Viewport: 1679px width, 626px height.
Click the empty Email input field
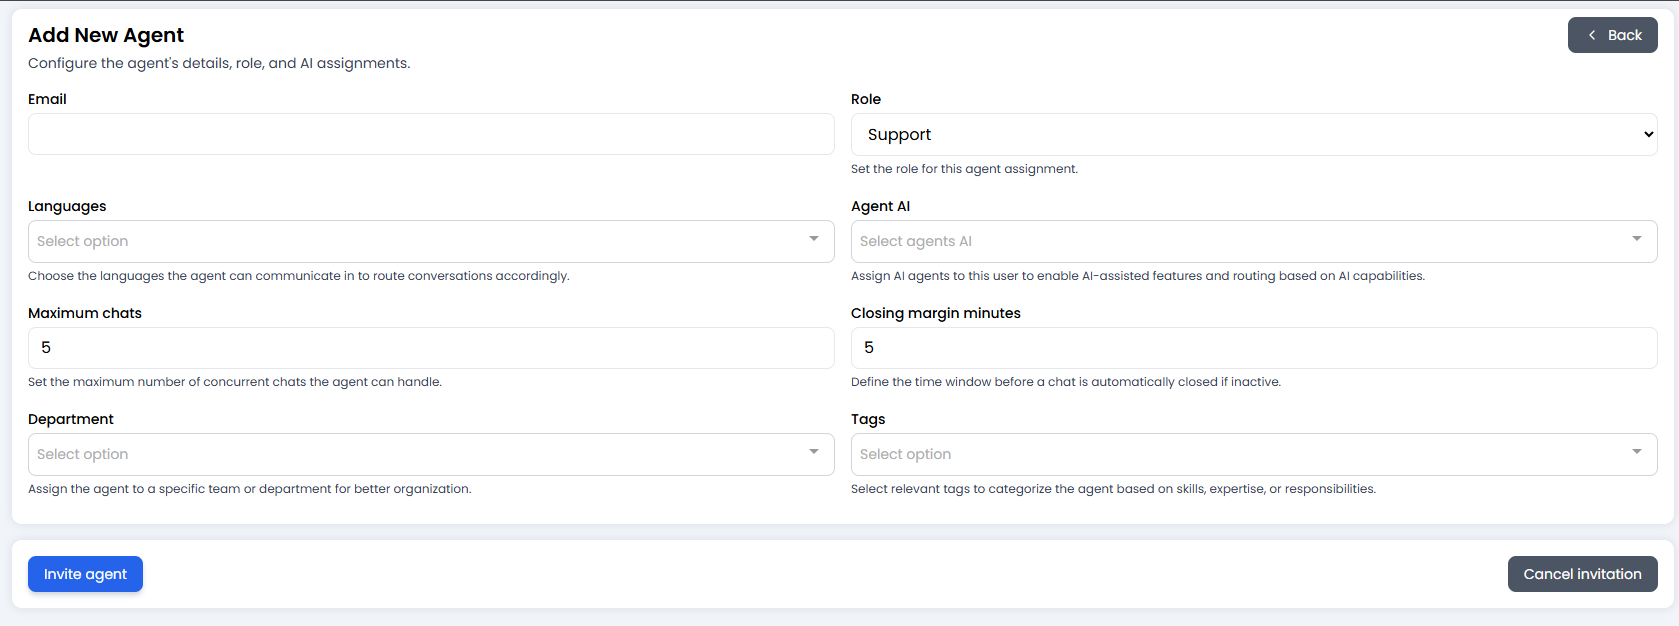pyautogui.click(x=430, y=133)
